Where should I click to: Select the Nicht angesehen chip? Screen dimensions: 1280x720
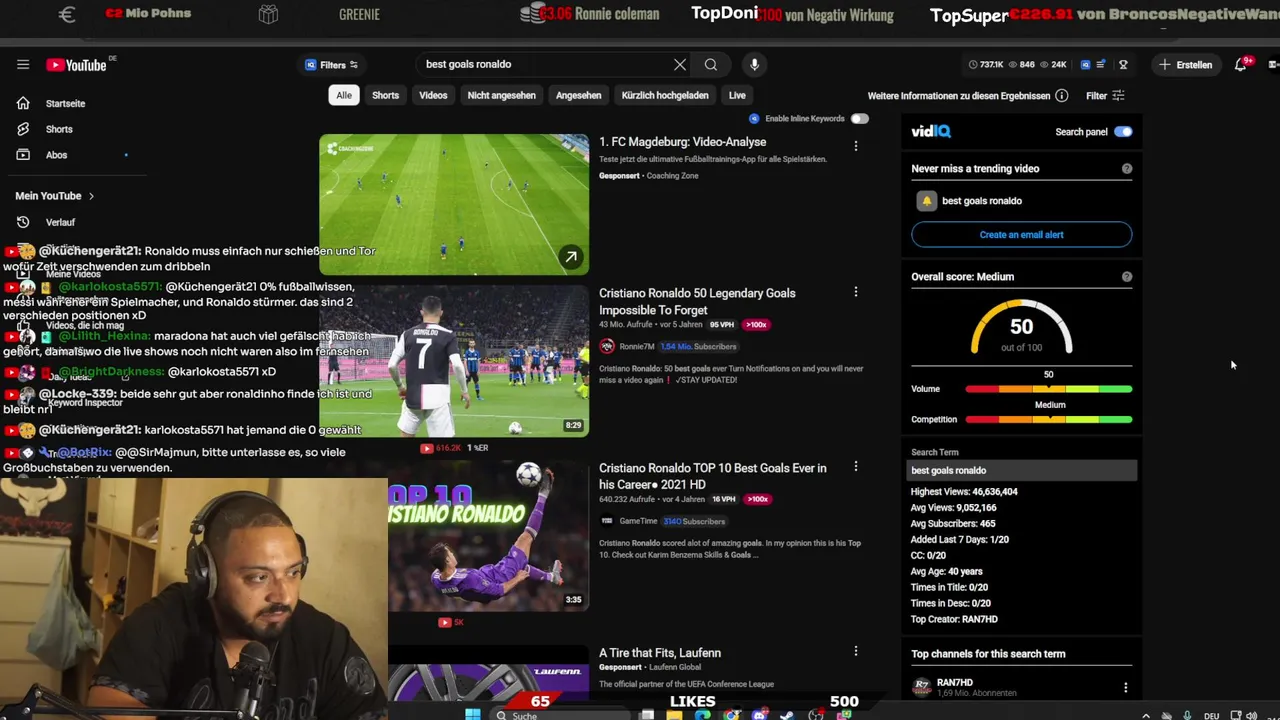(502, 95)
